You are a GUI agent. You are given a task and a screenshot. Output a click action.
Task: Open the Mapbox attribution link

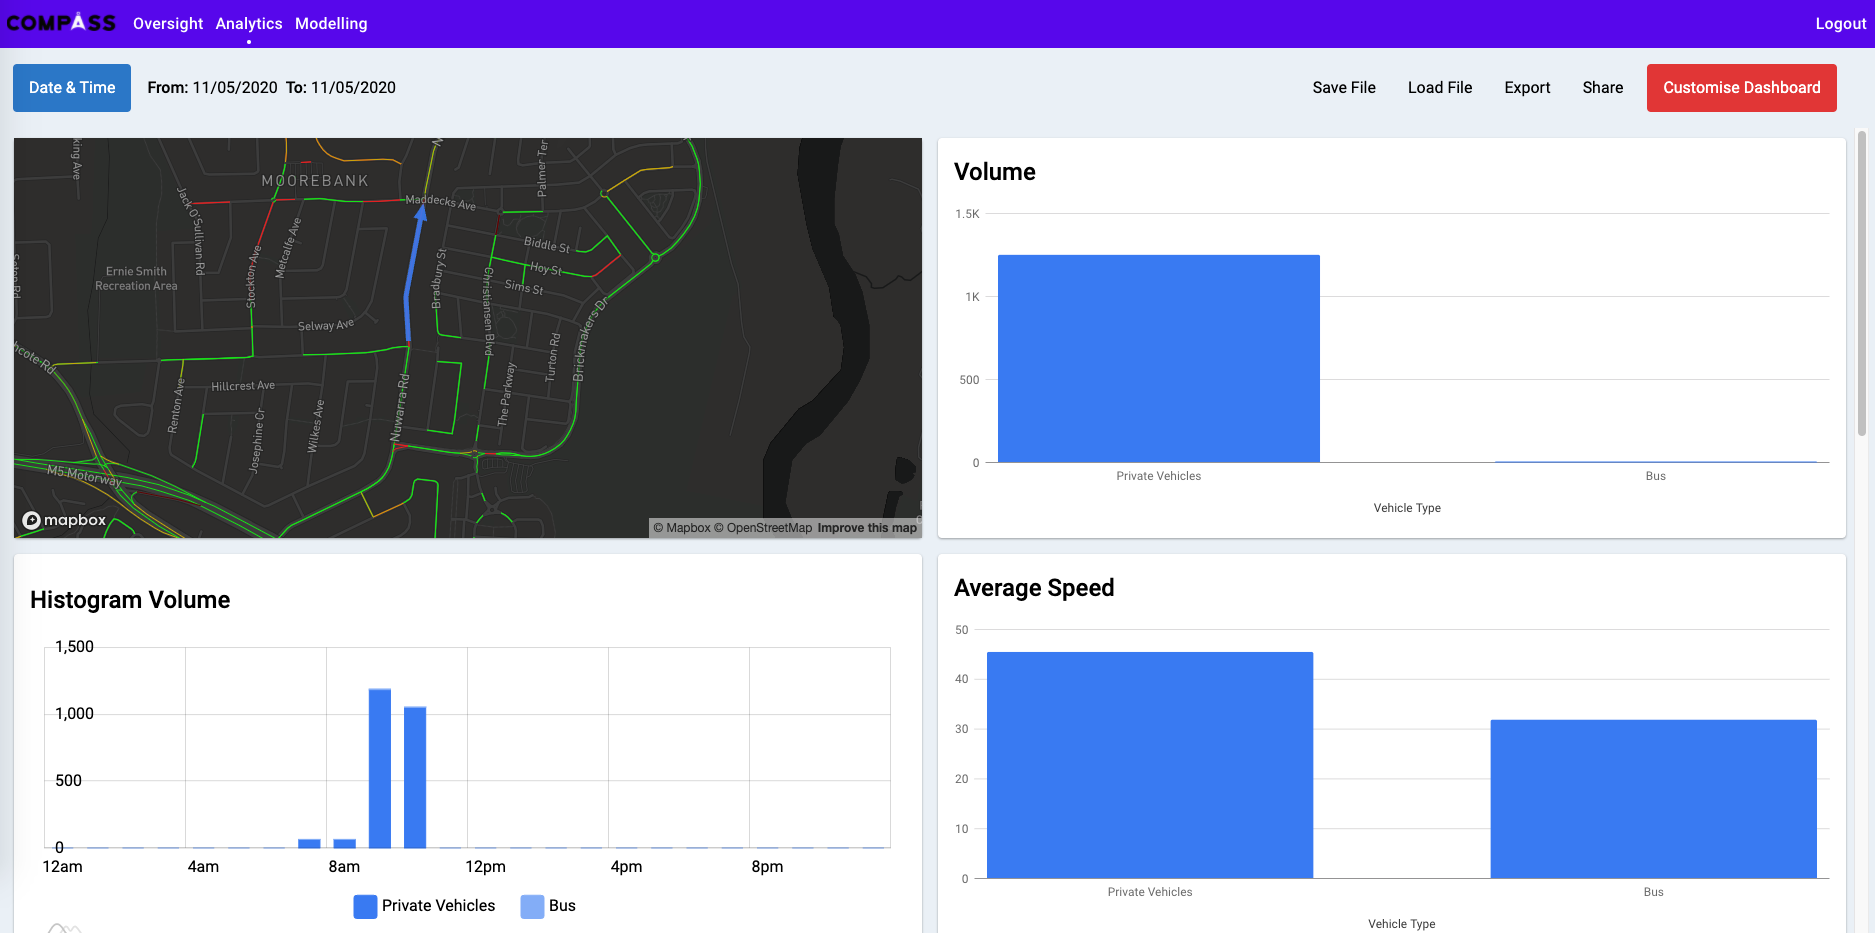(682, 528)
